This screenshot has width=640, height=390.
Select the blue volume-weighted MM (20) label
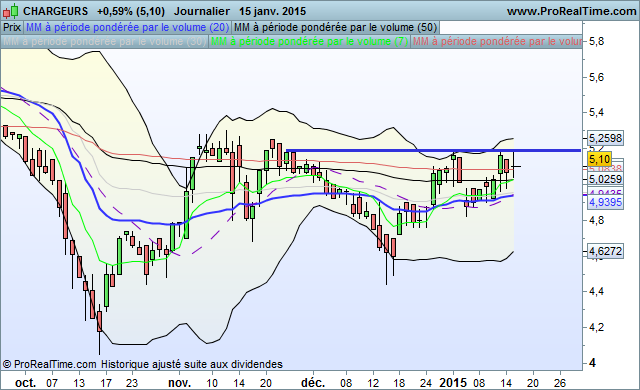[x=127, y=27]
